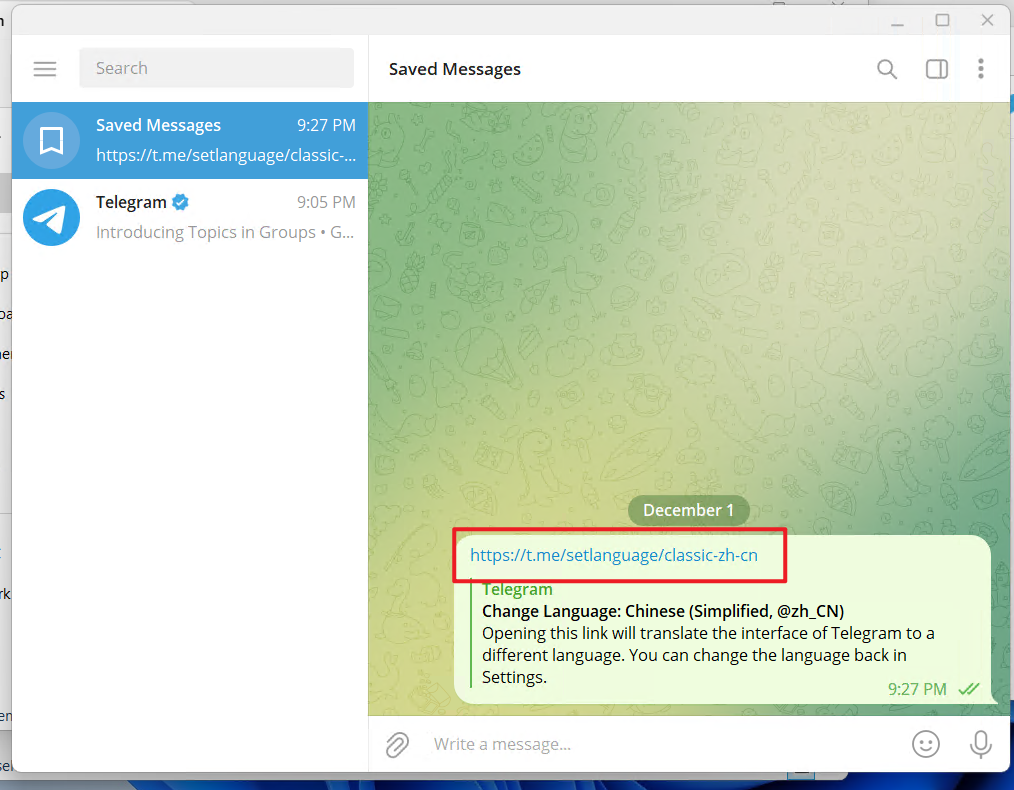Click the microphone voice message icon
The image size is (1014, 790).
coord(980,744)
